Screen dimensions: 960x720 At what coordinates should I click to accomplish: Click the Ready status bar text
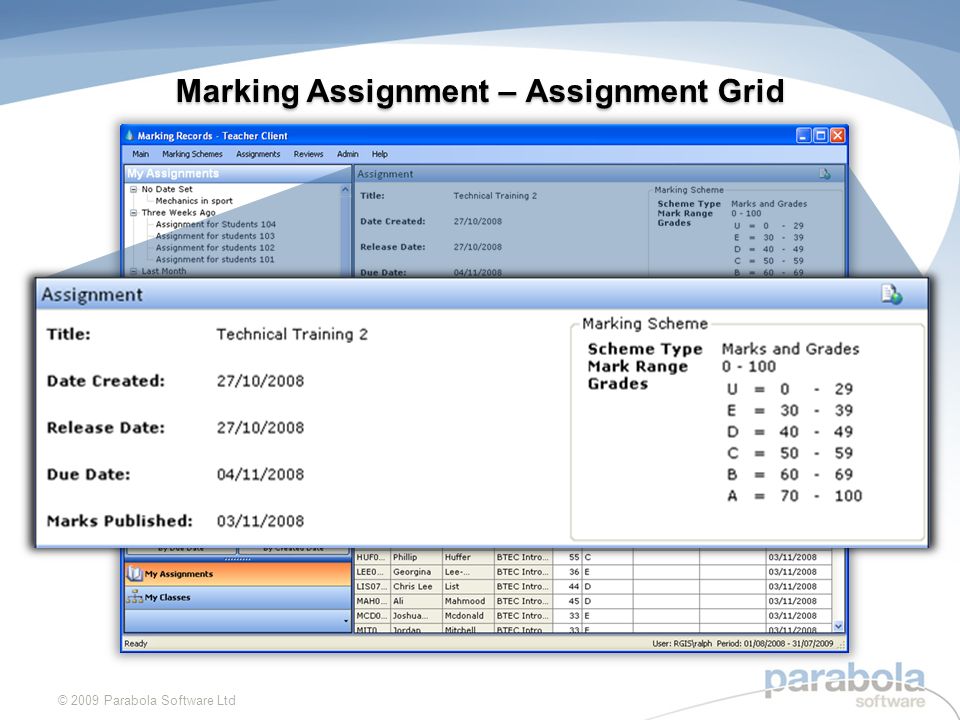coord(136,644)
